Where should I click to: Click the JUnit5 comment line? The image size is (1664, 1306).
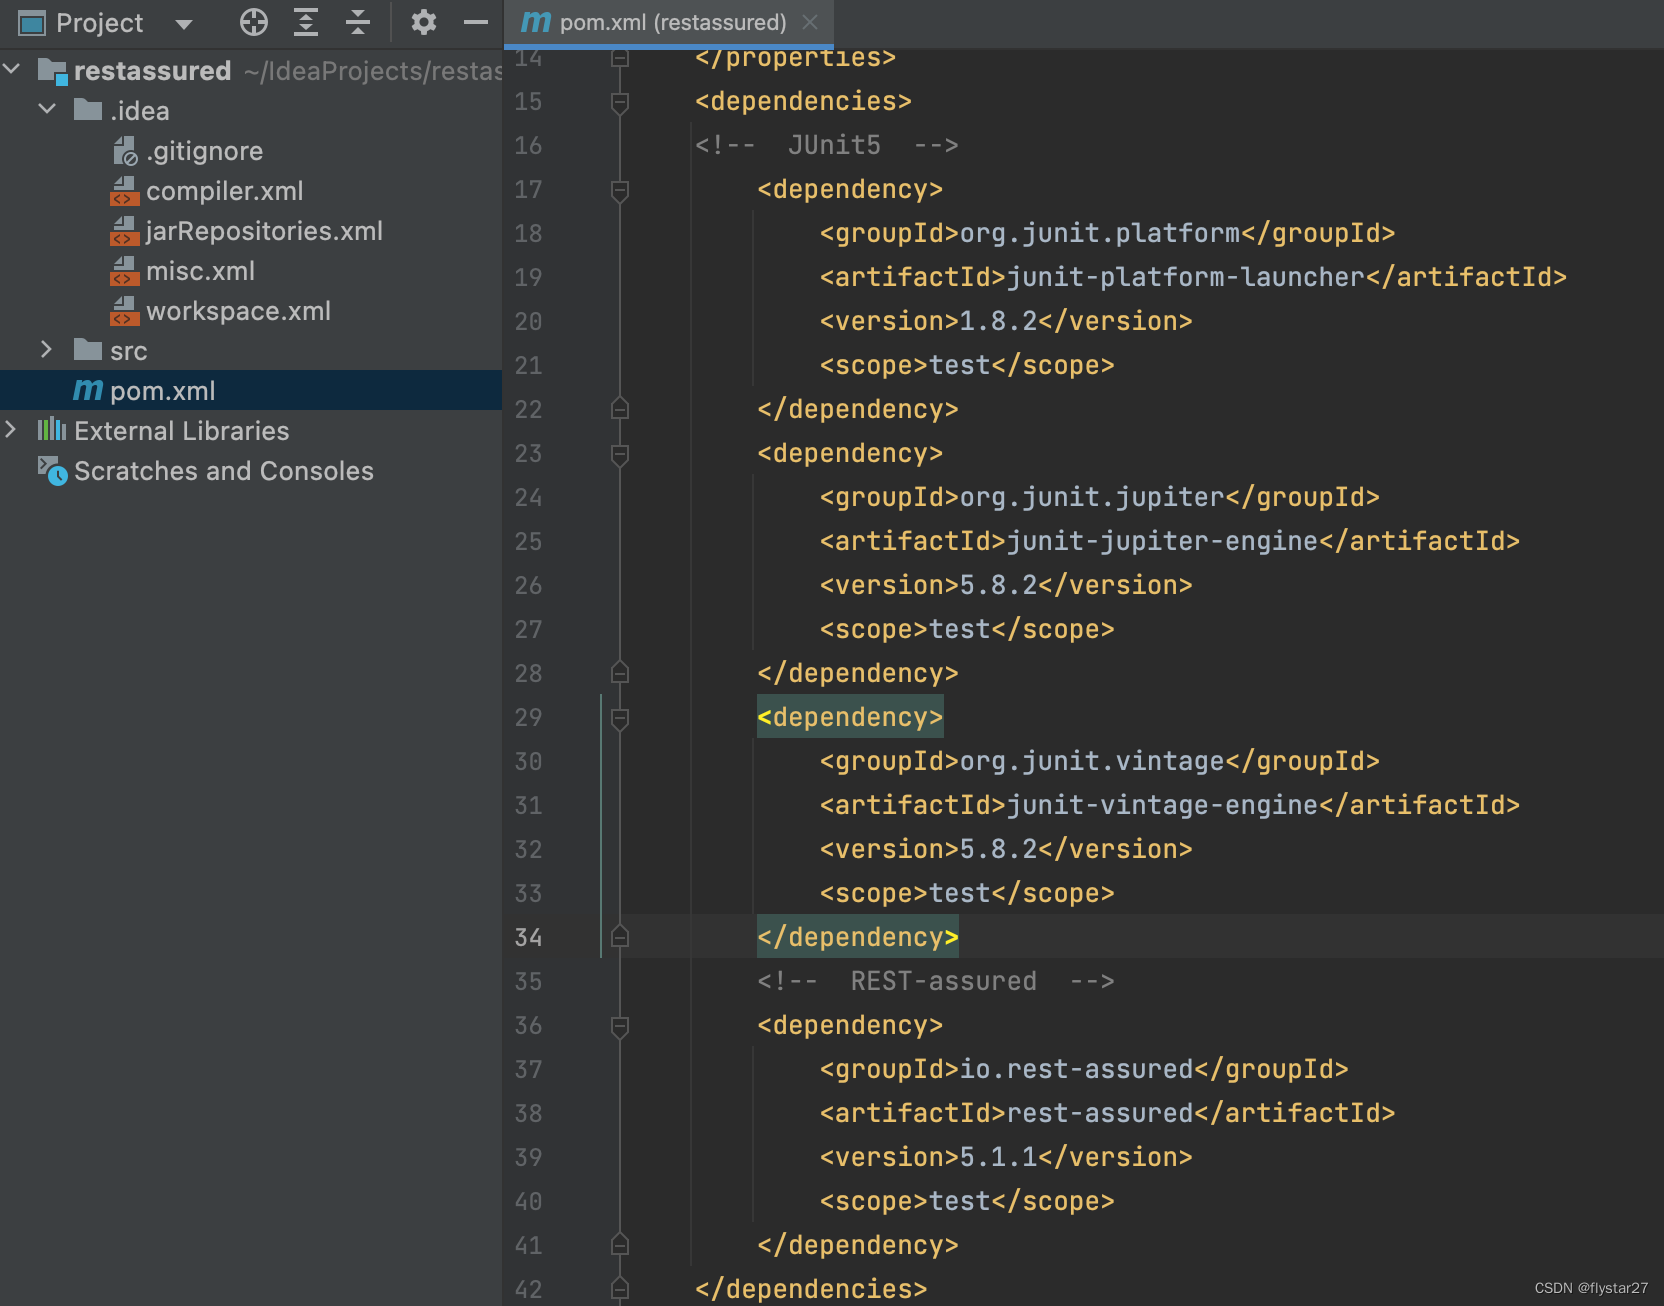[827, 145]
